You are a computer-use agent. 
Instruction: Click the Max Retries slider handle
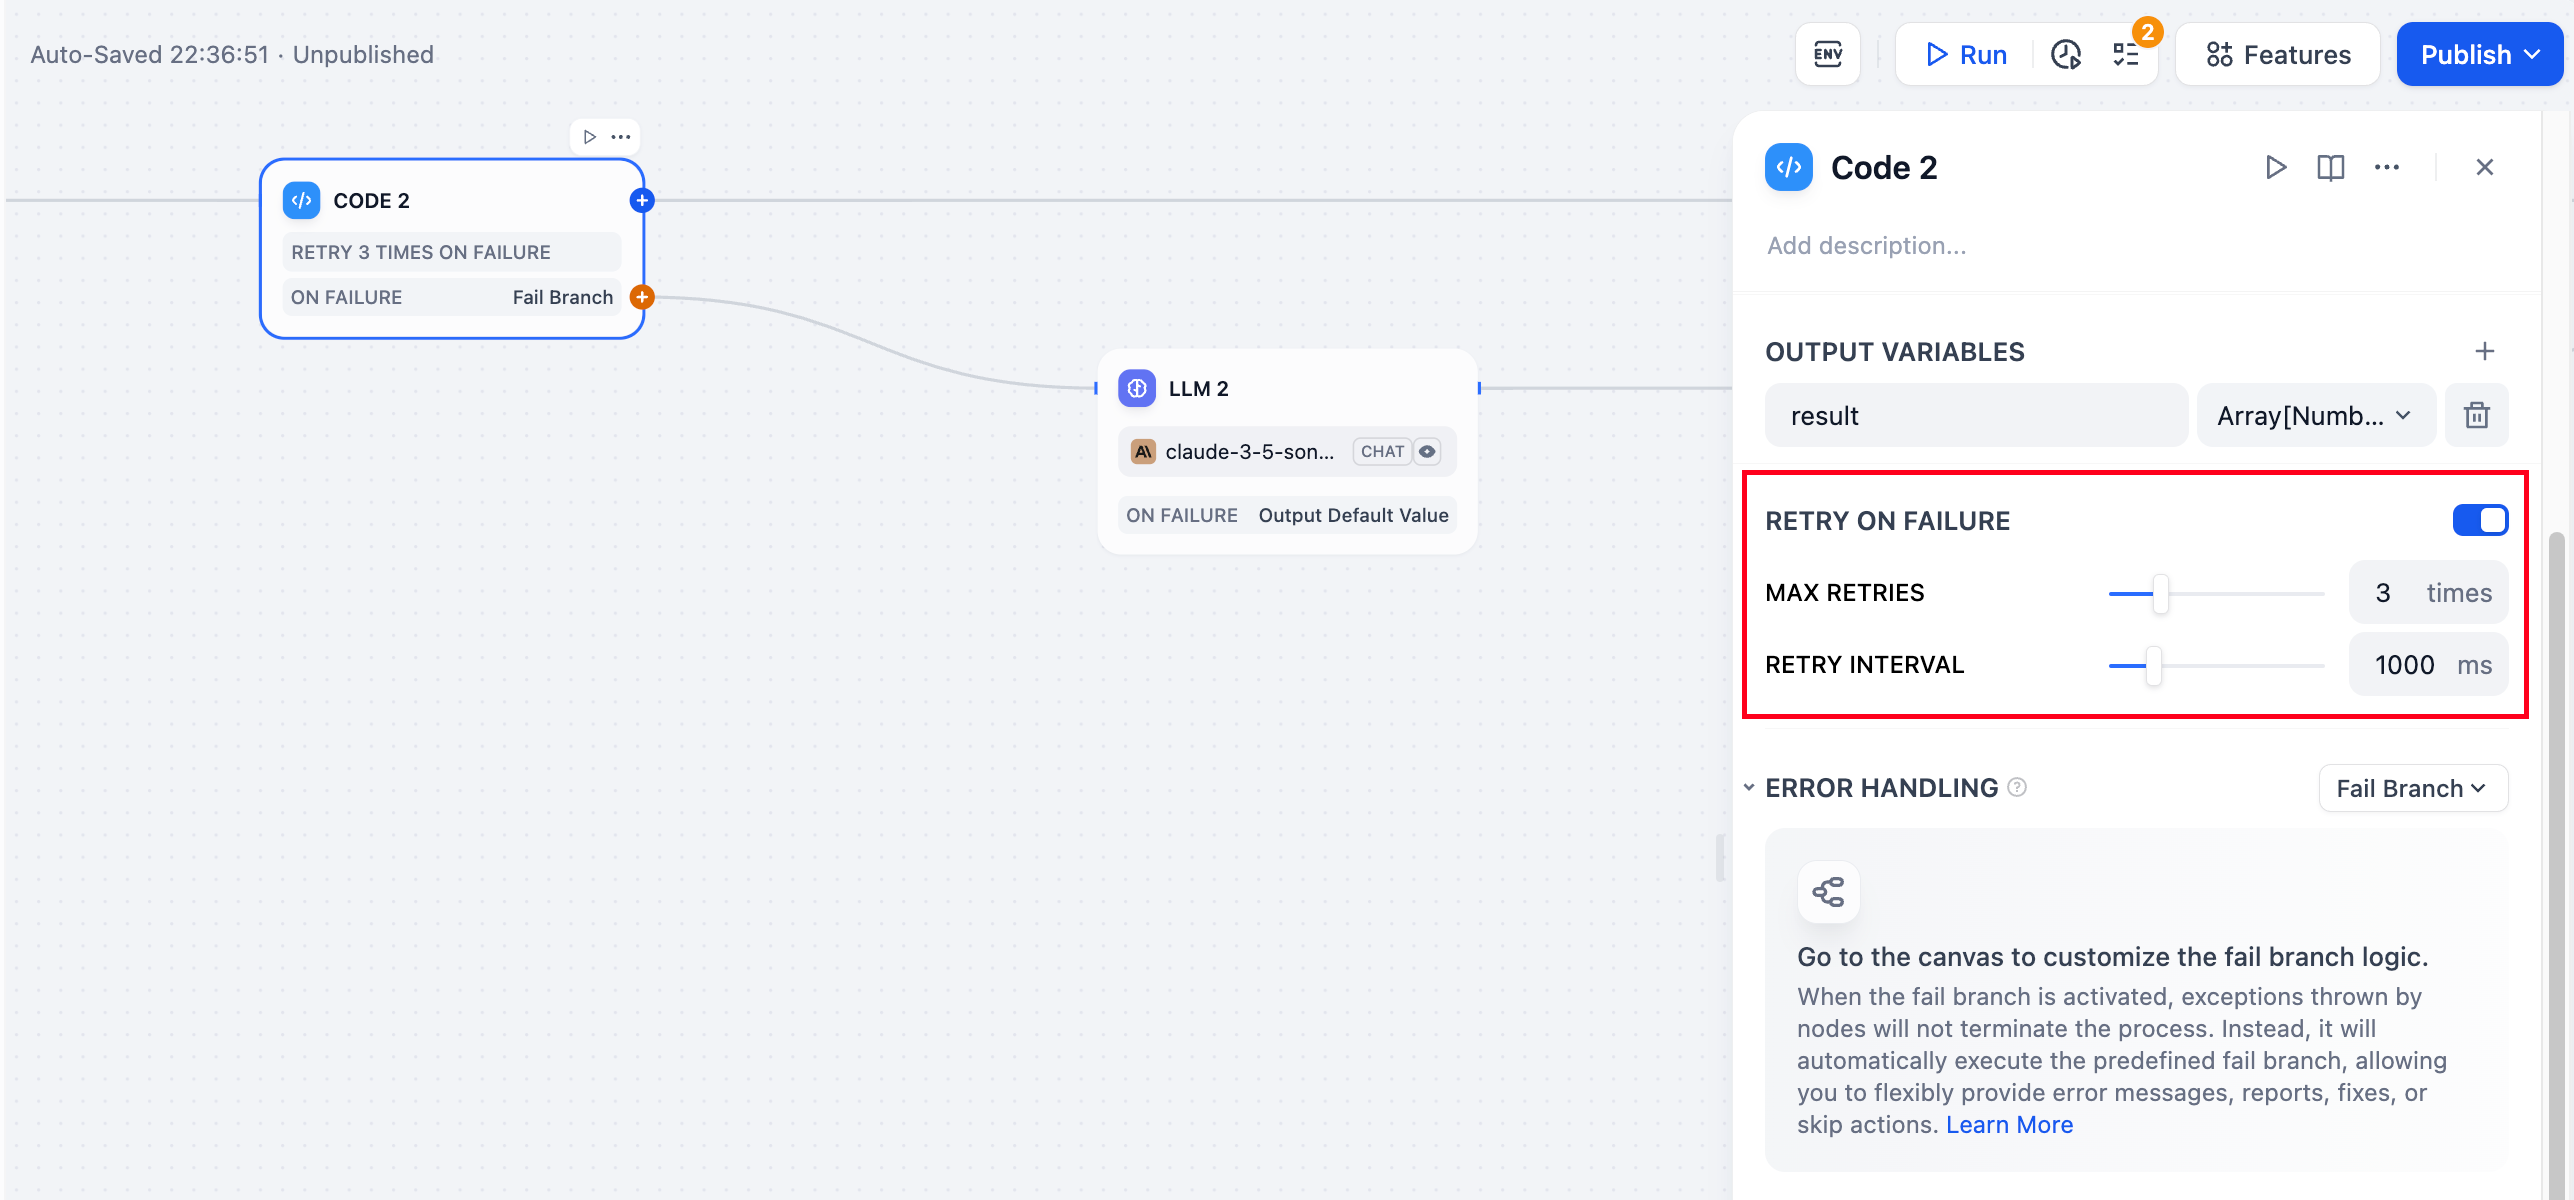(2160, 593)
